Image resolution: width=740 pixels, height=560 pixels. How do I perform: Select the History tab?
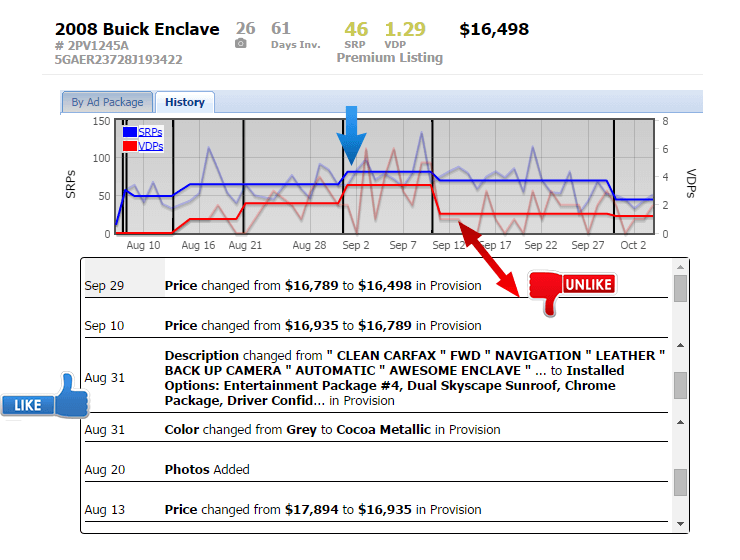coord(185,102)
